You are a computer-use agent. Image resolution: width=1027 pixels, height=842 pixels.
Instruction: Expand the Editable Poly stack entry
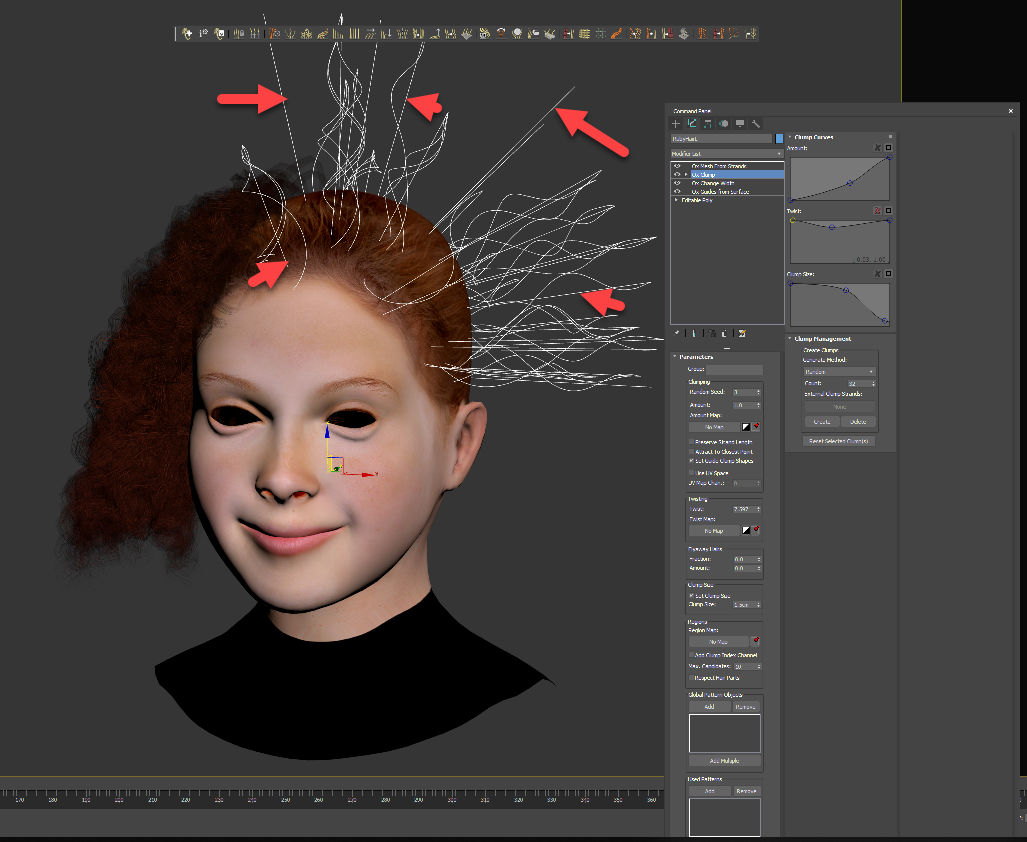tap(678, 200)
